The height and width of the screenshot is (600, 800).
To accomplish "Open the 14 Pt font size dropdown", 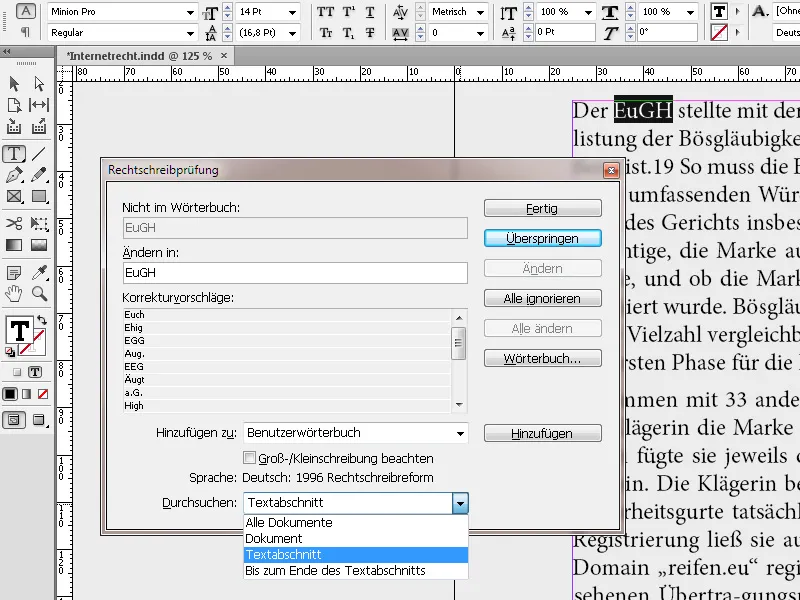I will (292, 12).
